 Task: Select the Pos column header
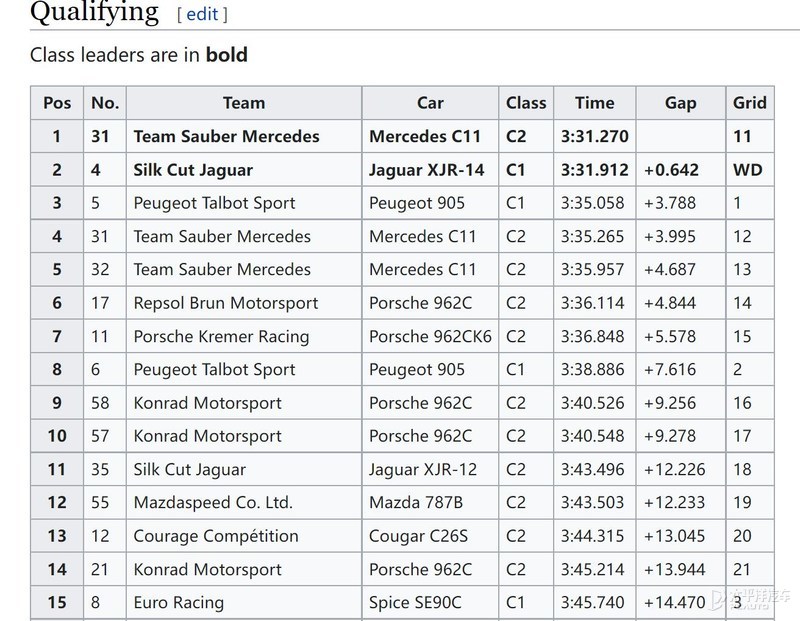58,102
